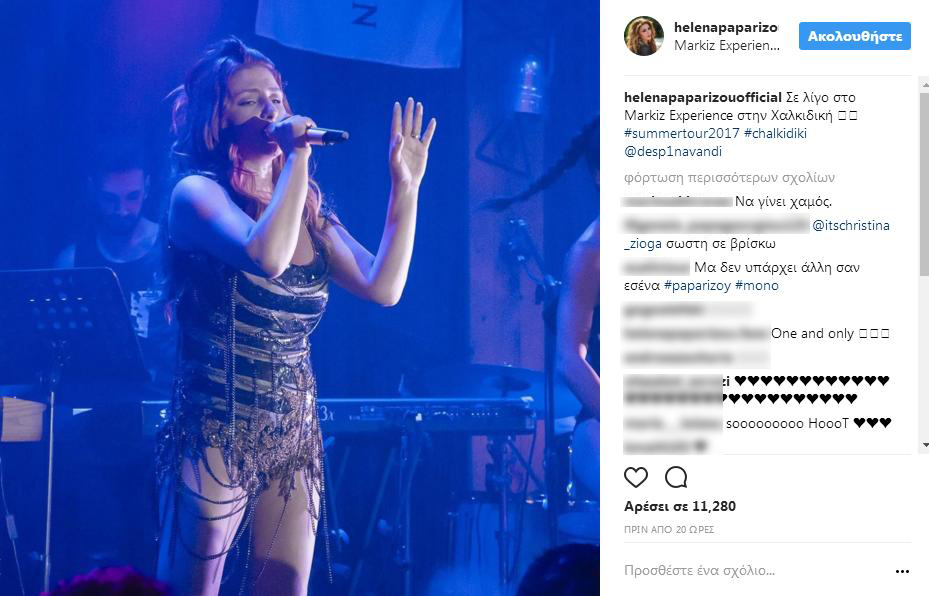Open the Markiz Experience location link

point(727,46)
